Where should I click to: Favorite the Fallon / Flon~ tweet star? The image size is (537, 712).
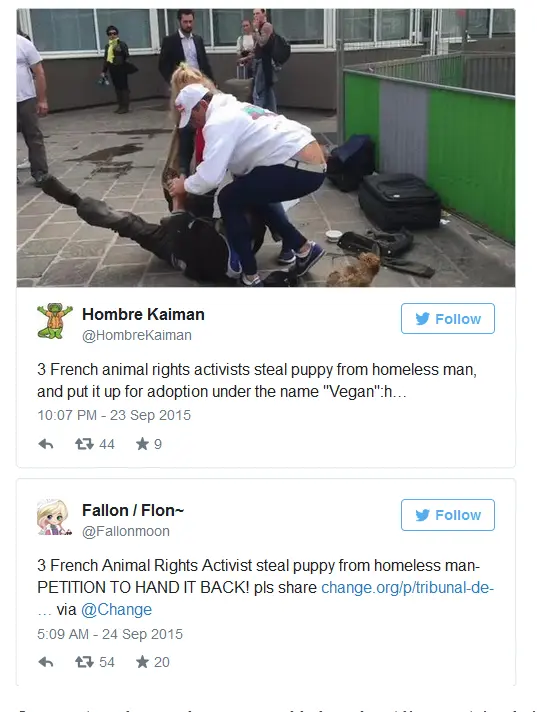pos(142,662)
